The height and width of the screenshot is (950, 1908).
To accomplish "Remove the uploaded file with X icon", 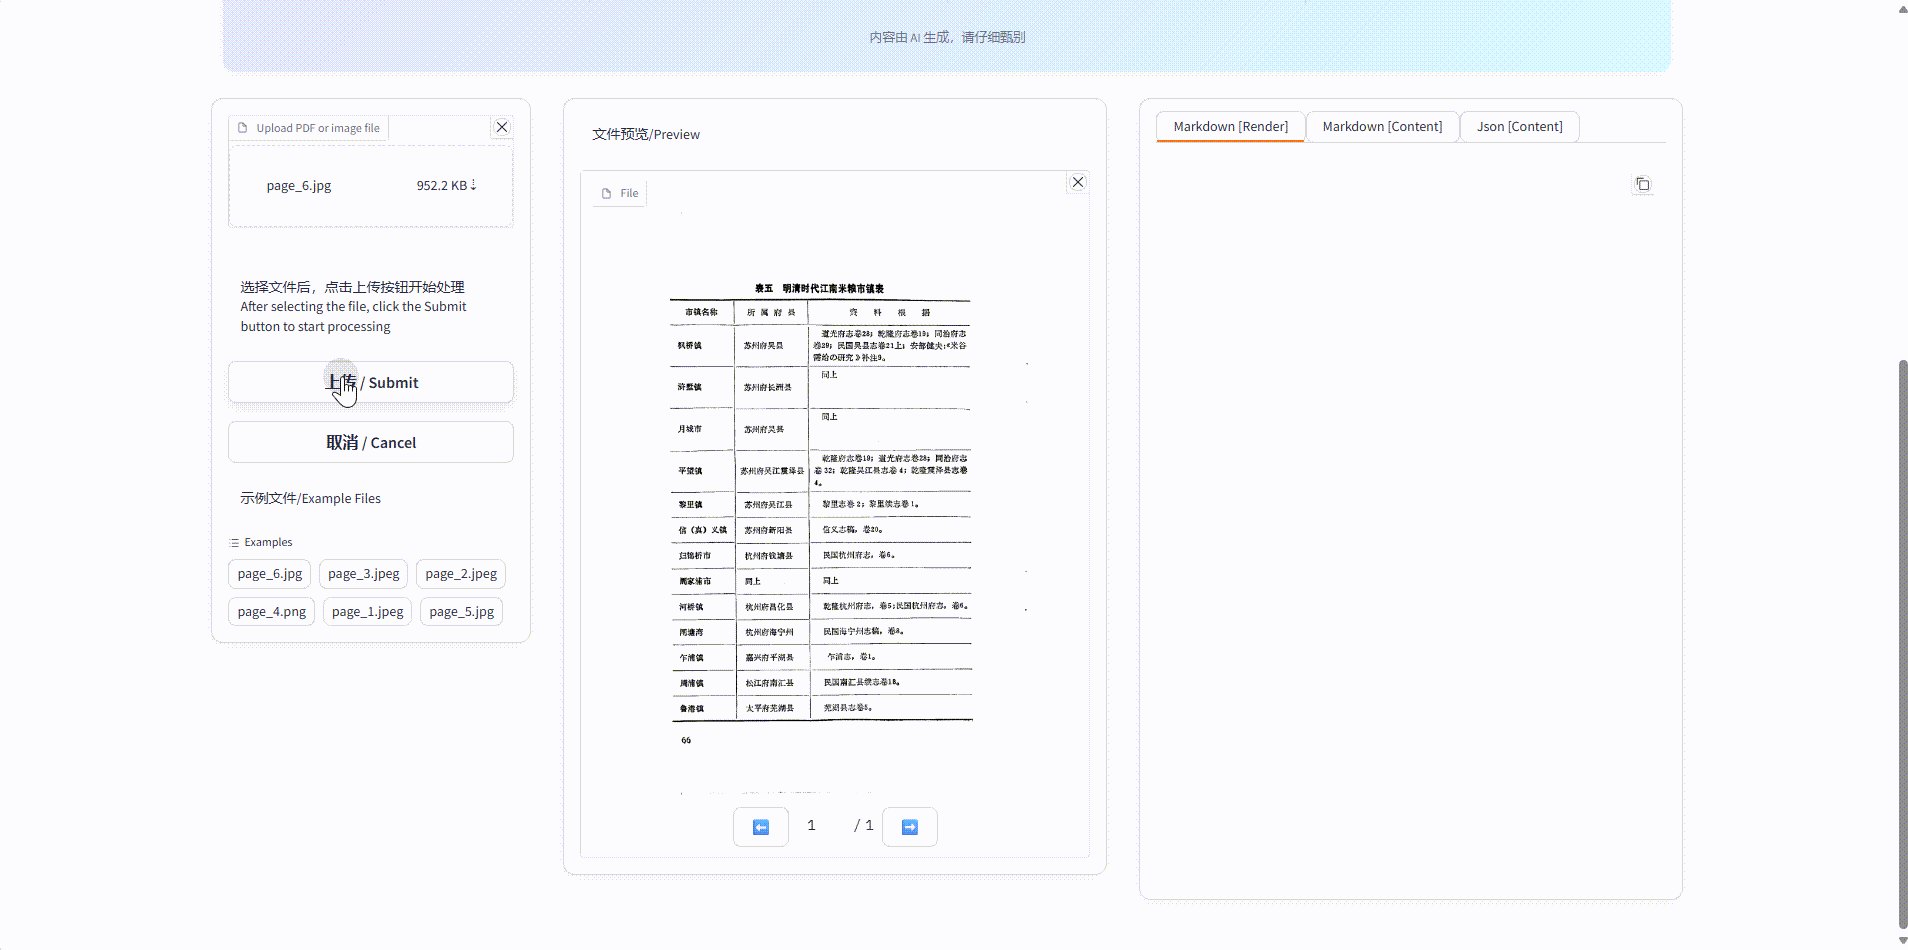I will (502, 127).
